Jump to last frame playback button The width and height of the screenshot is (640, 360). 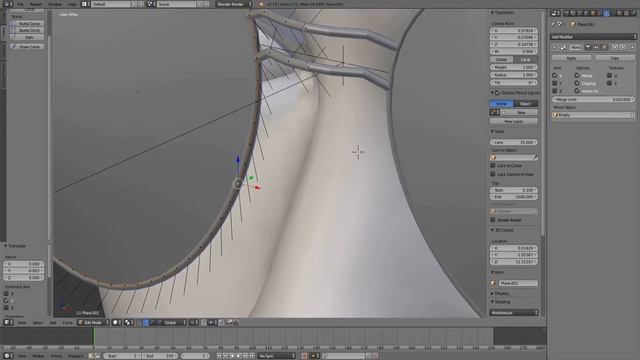252,356
